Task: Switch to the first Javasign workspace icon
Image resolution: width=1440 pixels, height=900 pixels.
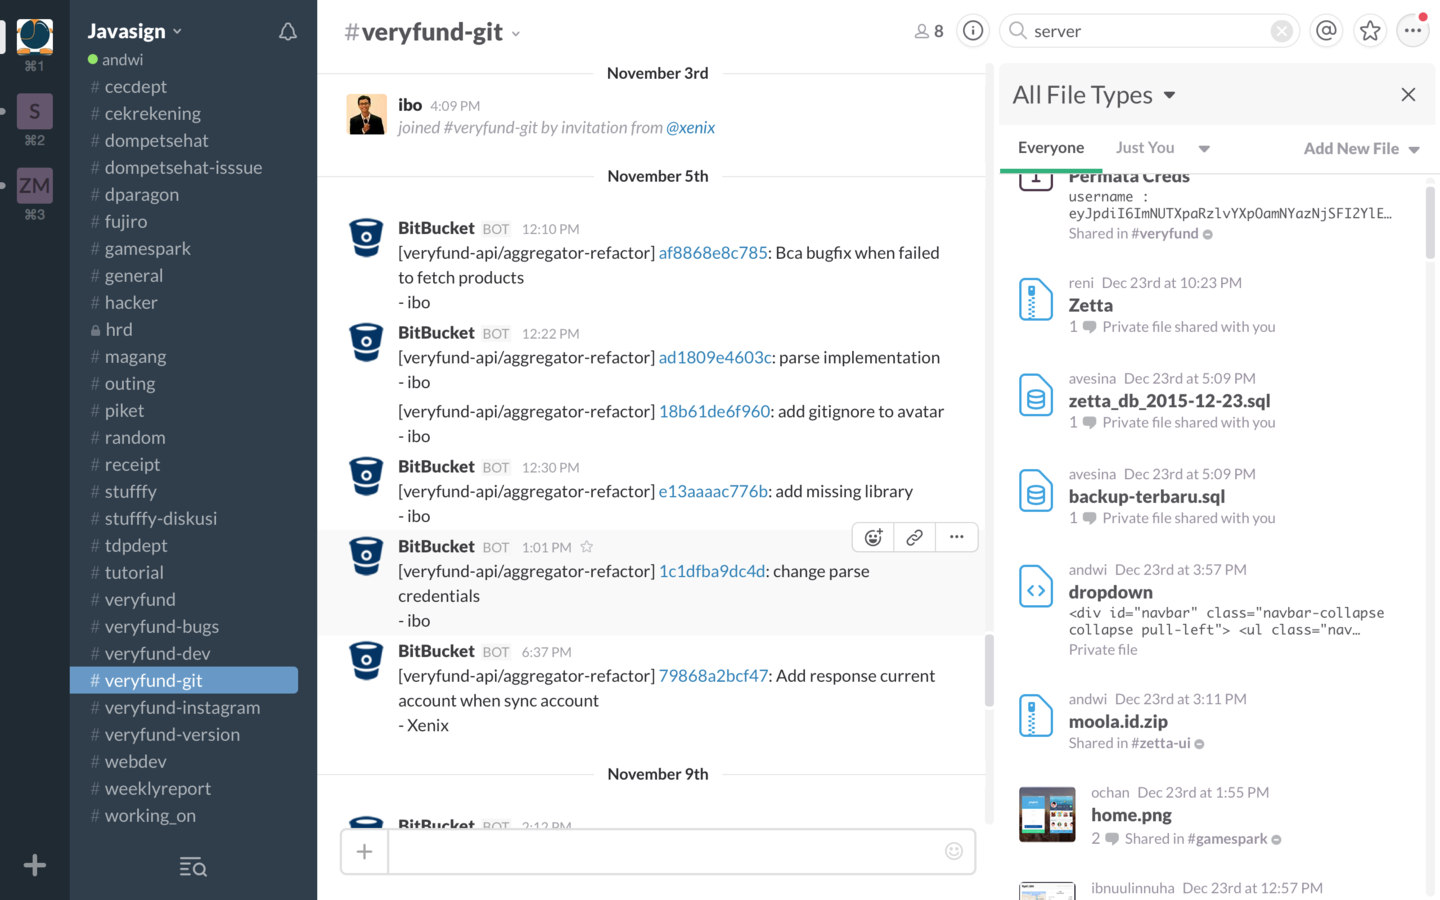Action: tap(35, 36)
